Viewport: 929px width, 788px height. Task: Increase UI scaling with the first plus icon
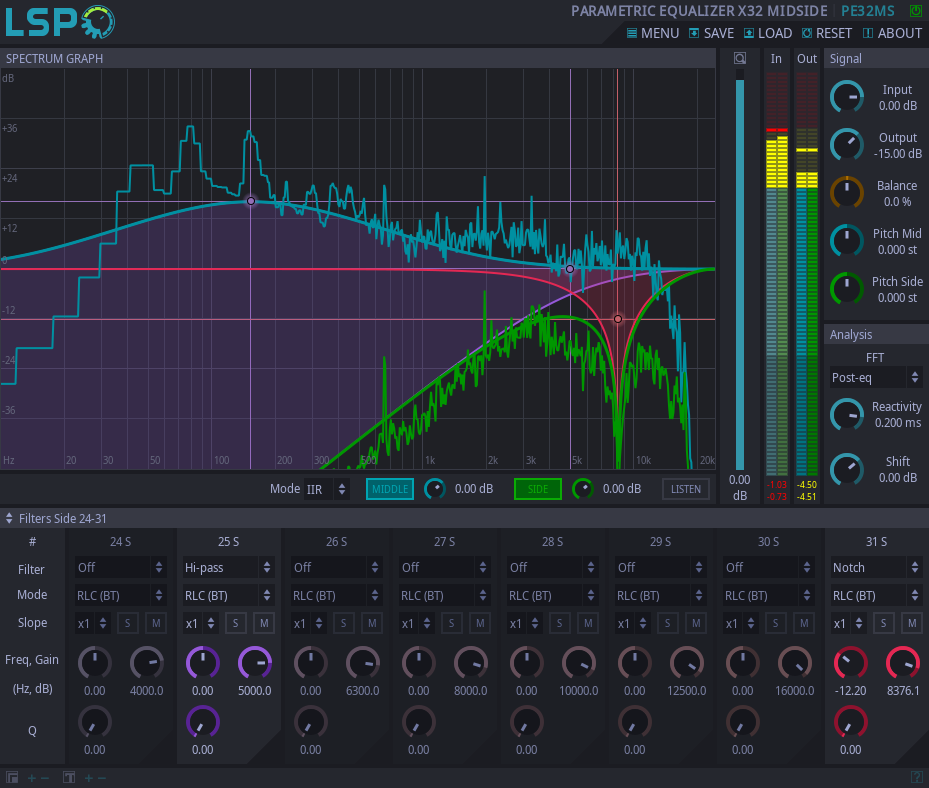click(31, 778)
